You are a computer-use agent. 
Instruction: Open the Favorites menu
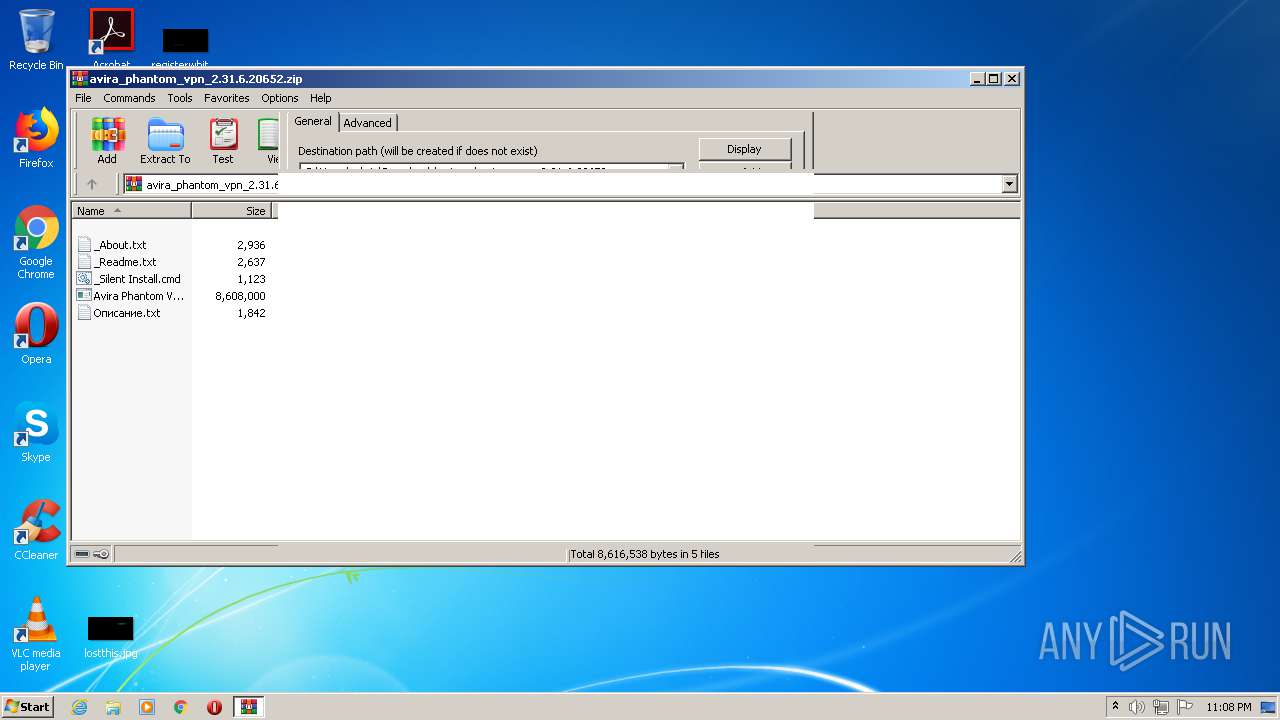(227, 98)
